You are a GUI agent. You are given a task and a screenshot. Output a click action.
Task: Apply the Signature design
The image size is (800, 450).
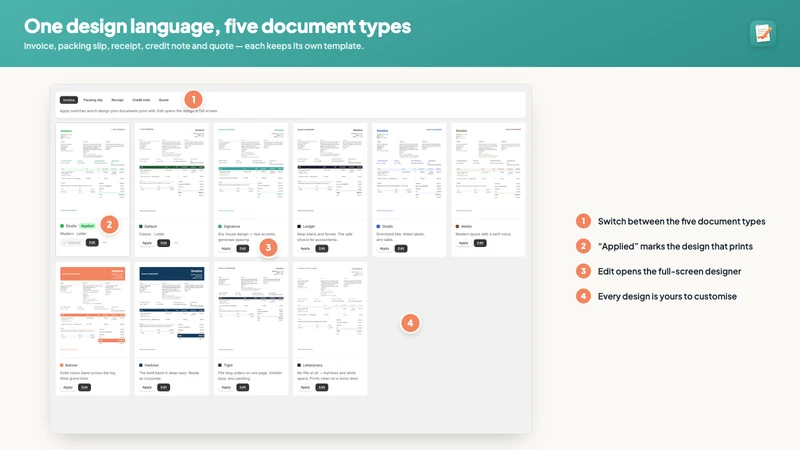coord(226,248)
